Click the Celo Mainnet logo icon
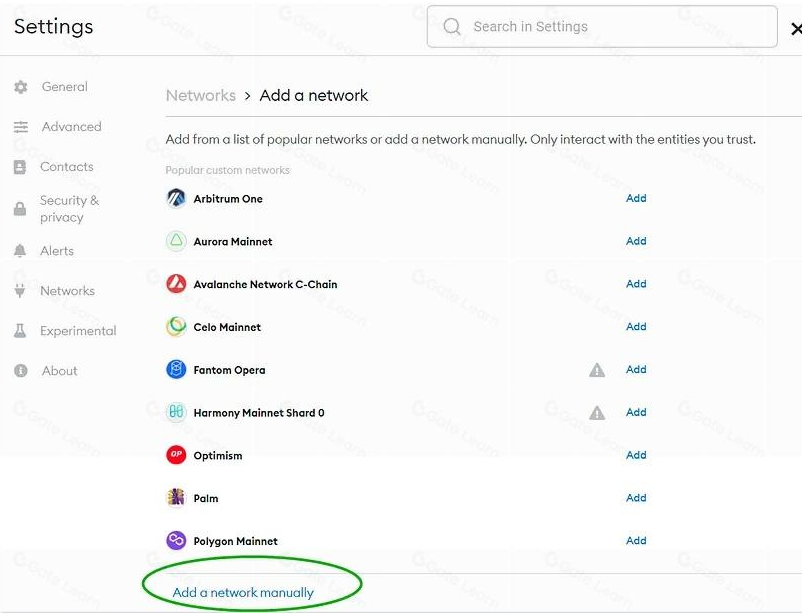802x614 pixels. click(176, 327)
